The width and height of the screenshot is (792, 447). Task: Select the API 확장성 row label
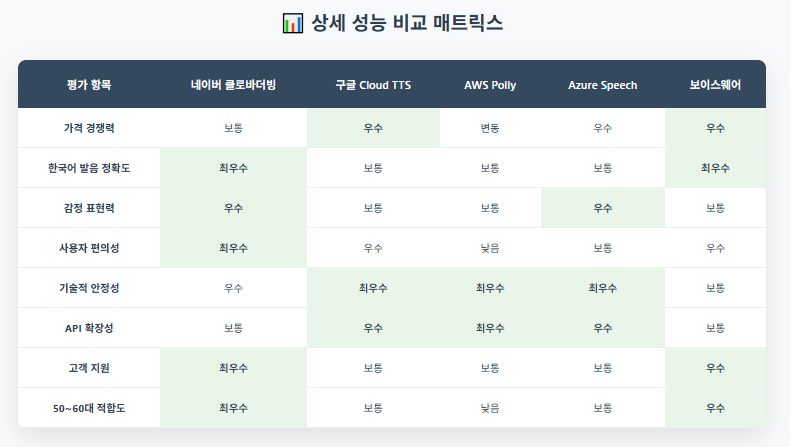pyautogui.click(x=89, y=328)
